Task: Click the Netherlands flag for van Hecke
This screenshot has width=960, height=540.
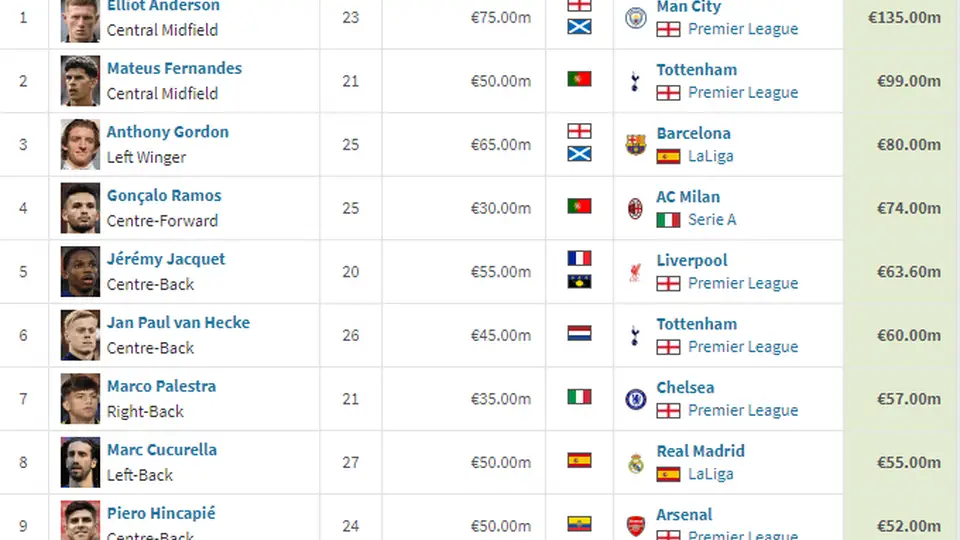Action: coord(579,333)
